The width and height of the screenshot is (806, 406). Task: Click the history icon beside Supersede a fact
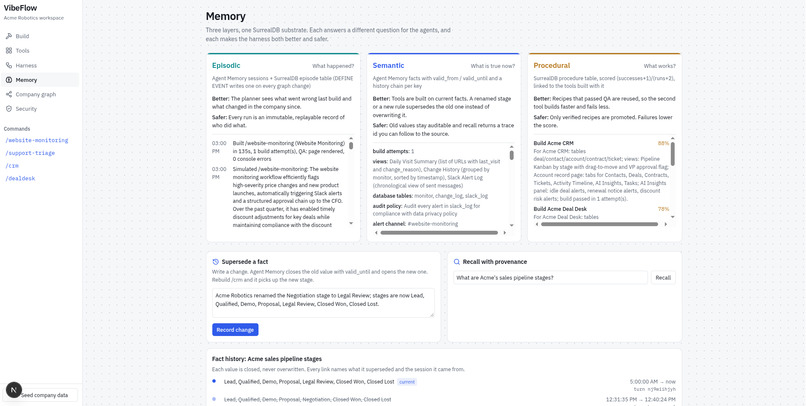(x=216, y=262)
